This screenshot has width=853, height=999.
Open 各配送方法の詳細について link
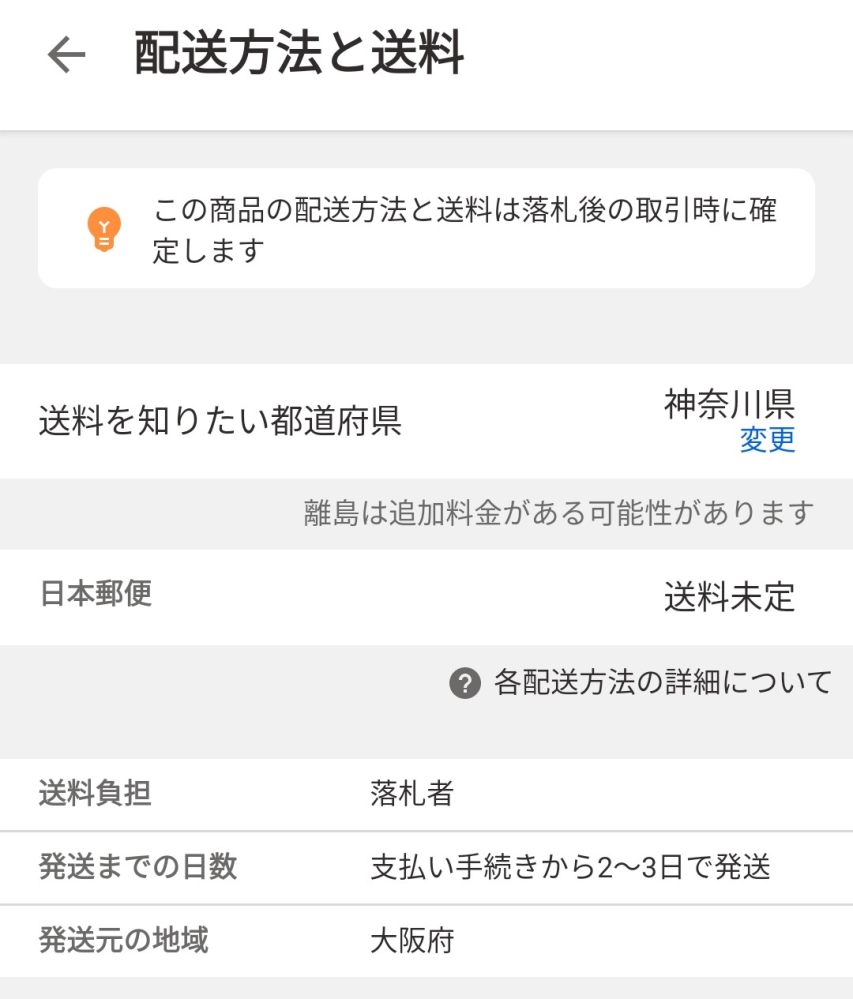[662, 683]
